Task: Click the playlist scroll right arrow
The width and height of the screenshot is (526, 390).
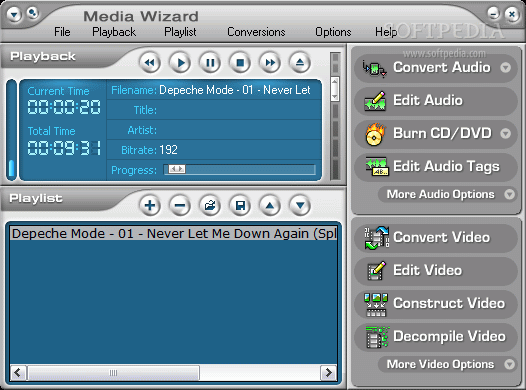Action: pyautogui.click(x=329, y=373)
